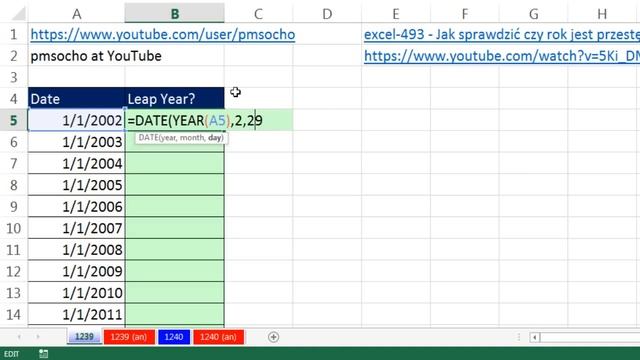Click the macro recording icon in status bar
640x360 pixels.
[x=43, y=354]
